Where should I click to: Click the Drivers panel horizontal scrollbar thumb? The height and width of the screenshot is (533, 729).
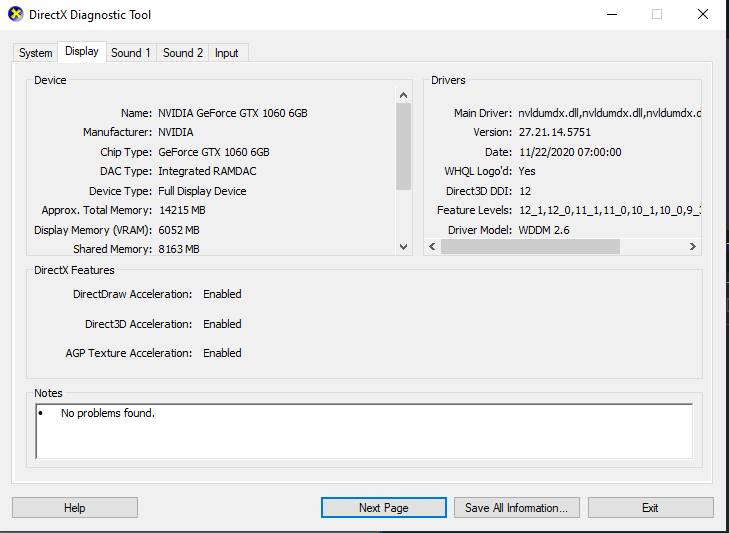[530, 247]
